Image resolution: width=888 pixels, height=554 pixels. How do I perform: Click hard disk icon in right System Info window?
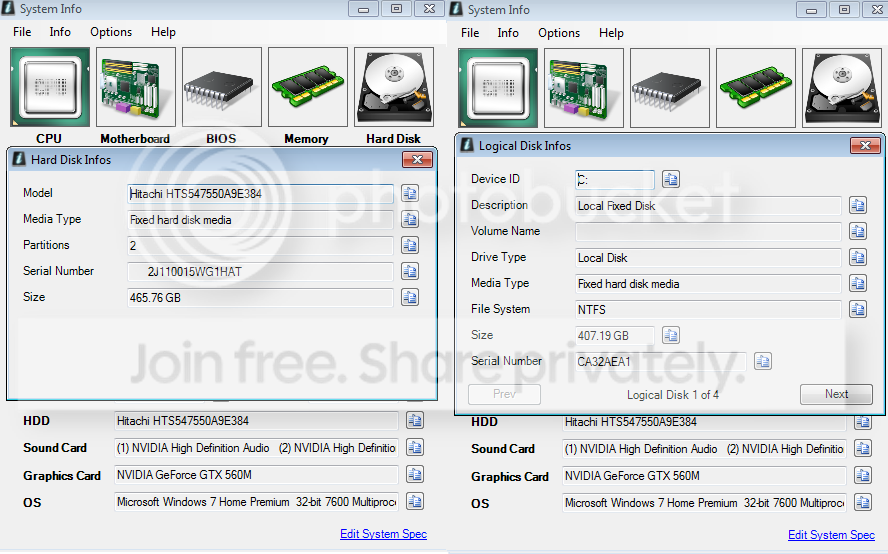[x=842, y=88]
